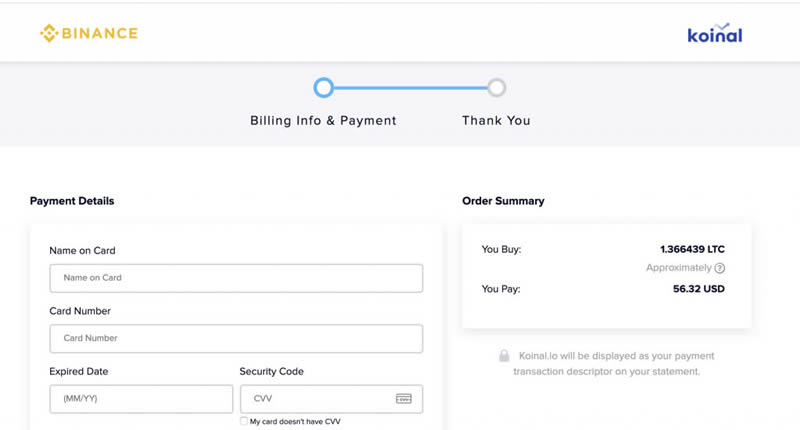
Task: Click inside the CVV Security Code field
Action: click(315, 398)
